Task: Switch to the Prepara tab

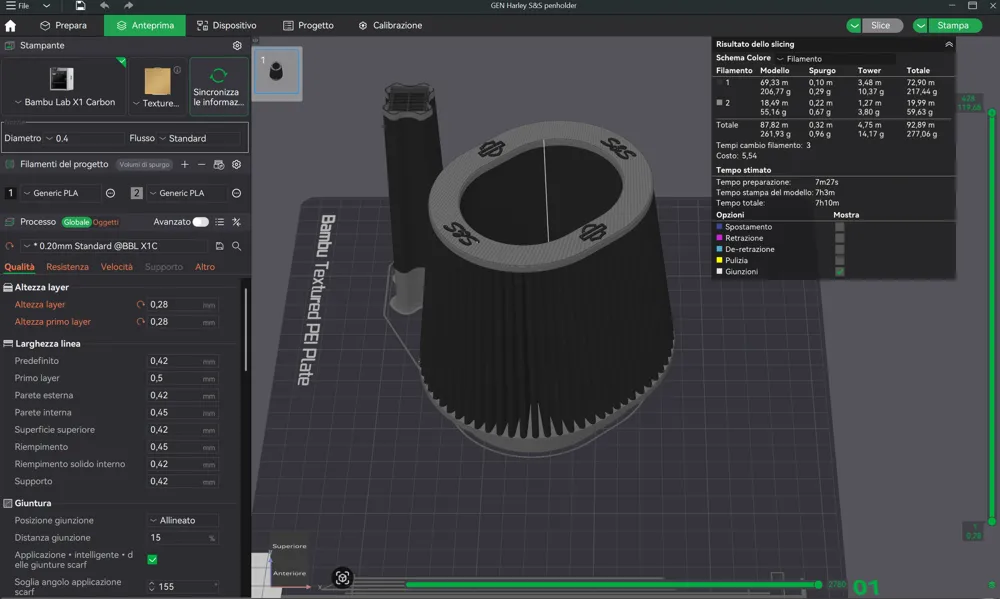Action: pos(63,26)
